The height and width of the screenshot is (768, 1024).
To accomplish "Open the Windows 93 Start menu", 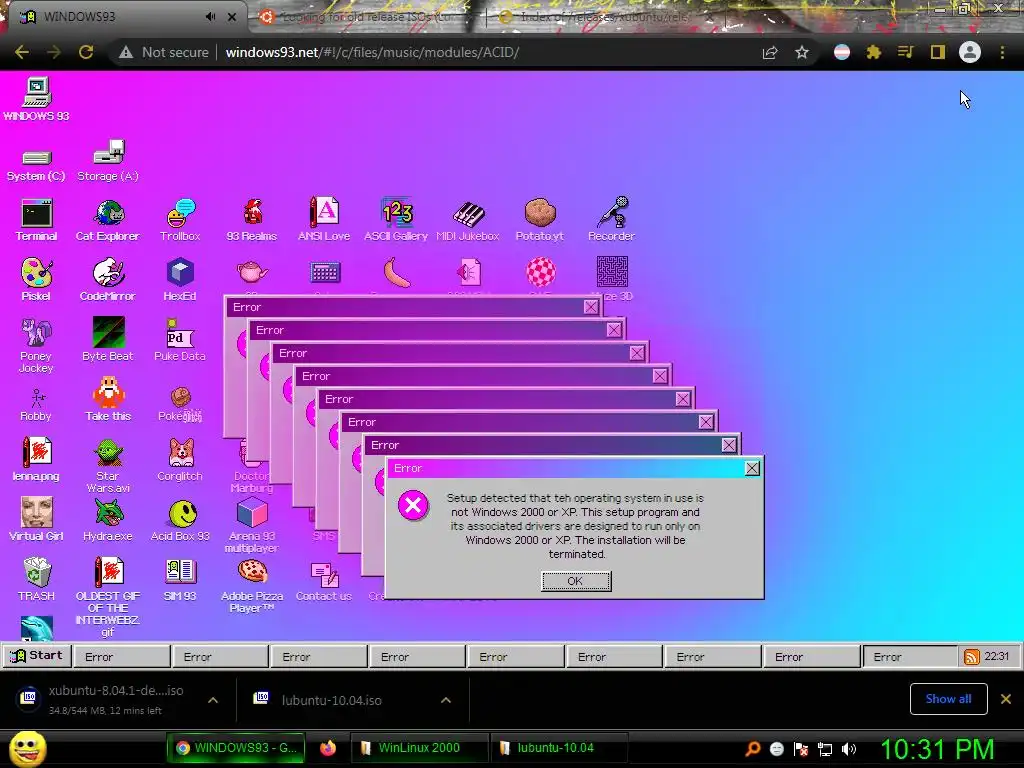I will [37, 656].
